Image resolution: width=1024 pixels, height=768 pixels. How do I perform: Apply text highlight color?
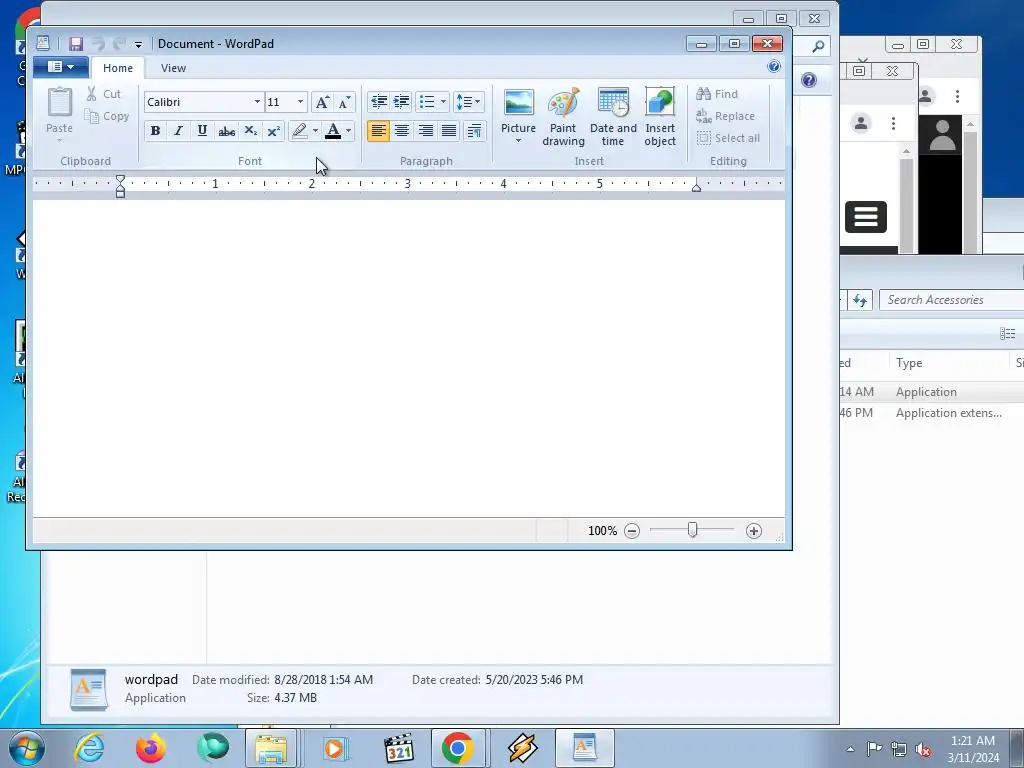(300, 131)
